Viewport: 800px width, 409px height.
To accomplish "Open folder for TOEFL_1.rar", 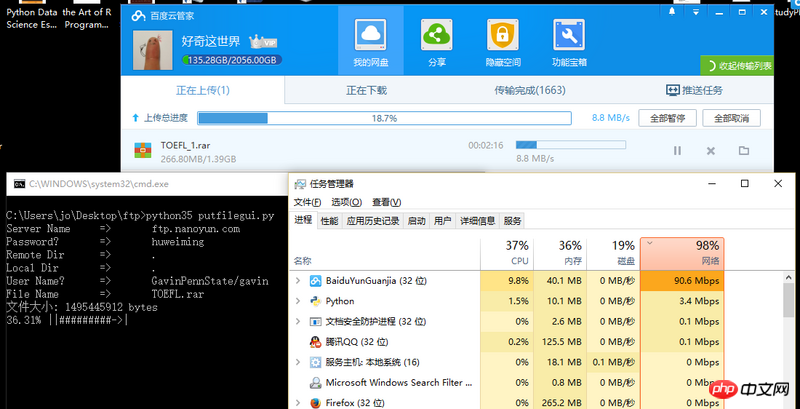I will (x=743, y=150).
